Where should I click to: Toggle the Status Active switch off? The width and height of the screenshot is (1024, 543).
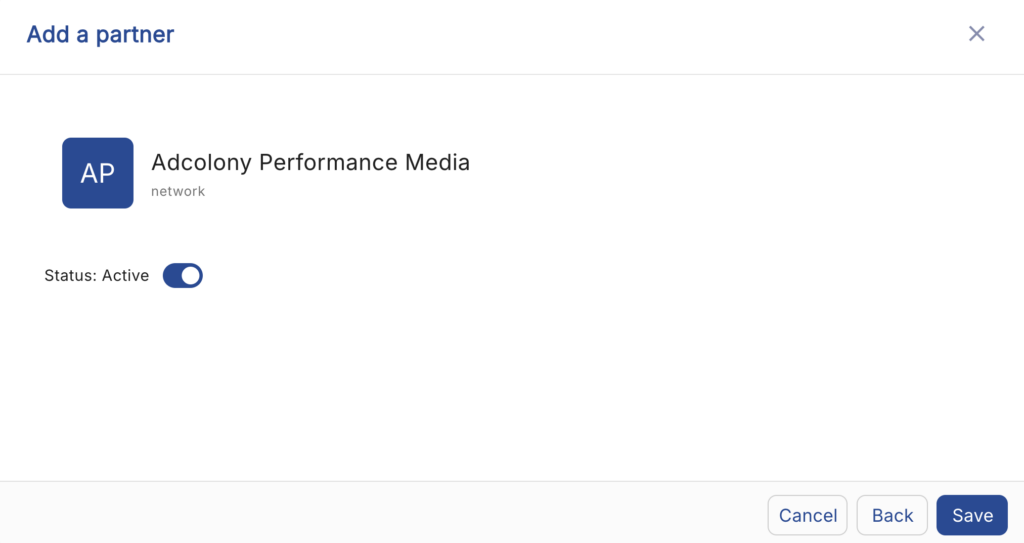point(183,276)
